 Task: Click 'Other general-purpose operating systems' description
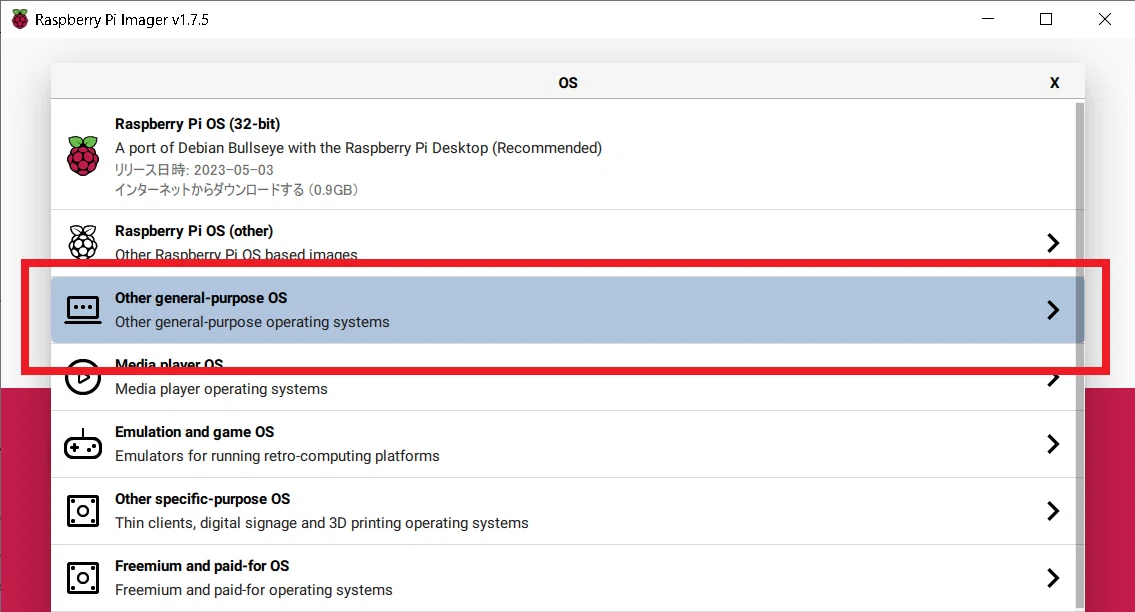pyautogui.click(x=252, y=322)
